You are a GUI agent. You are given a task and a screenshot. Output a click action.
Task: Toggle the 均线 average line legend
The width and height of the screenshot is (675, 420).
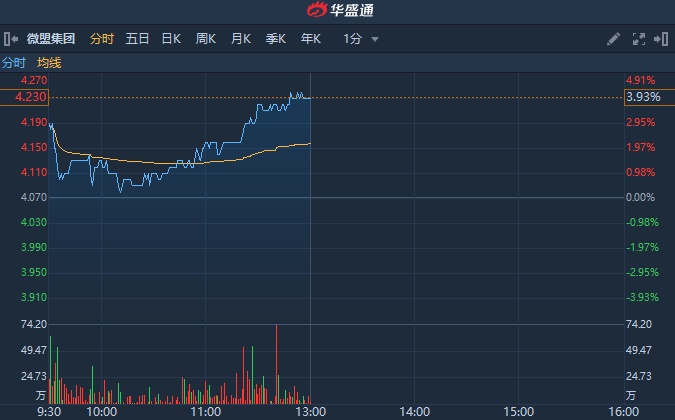(x=49, y=62)
